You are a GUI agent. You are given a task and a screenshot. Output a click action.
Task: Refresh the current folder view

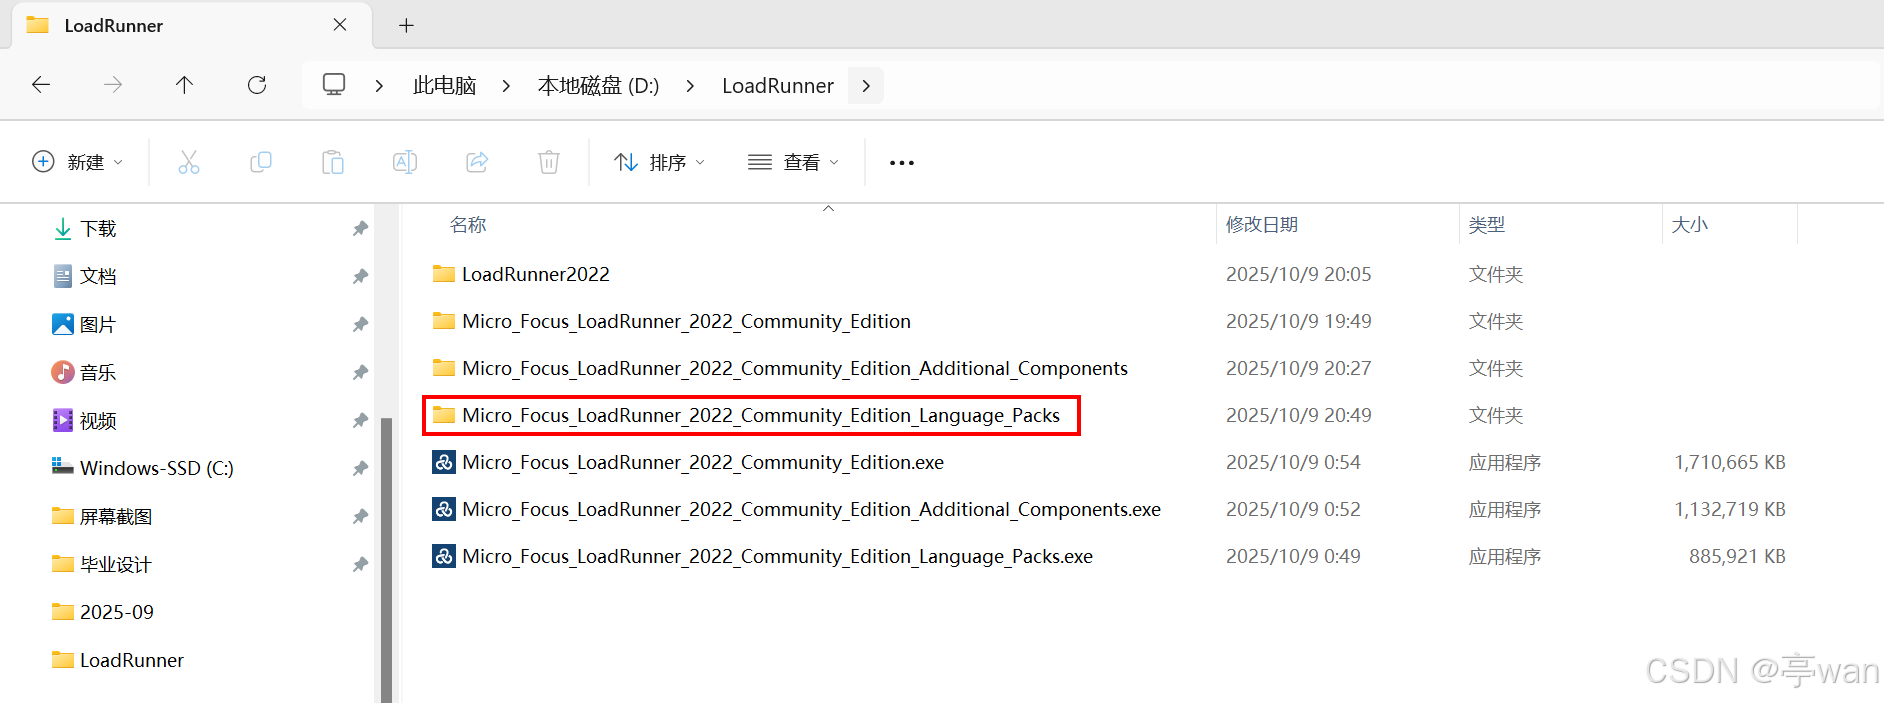pos(257,85)
